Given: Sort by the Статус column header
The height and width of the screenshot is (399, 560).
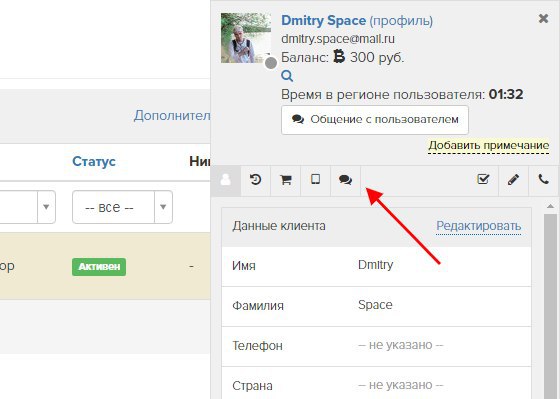Looking at the screenshot, I should click(x=94, y=161).
